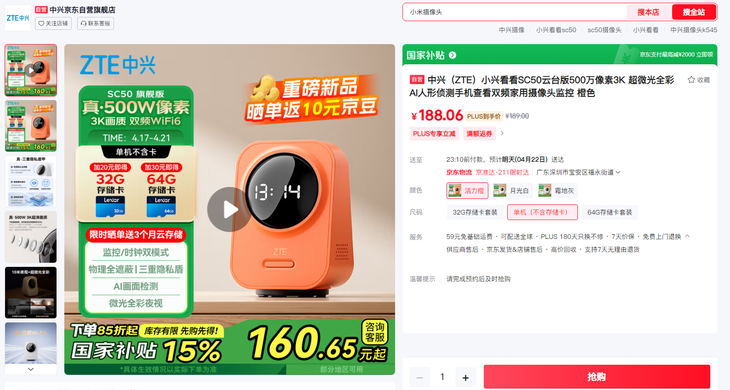Image resolution: width=730 pixels, height=390 pixels.
Task: Increase quantity with plus button
Action: click(466, 377)
